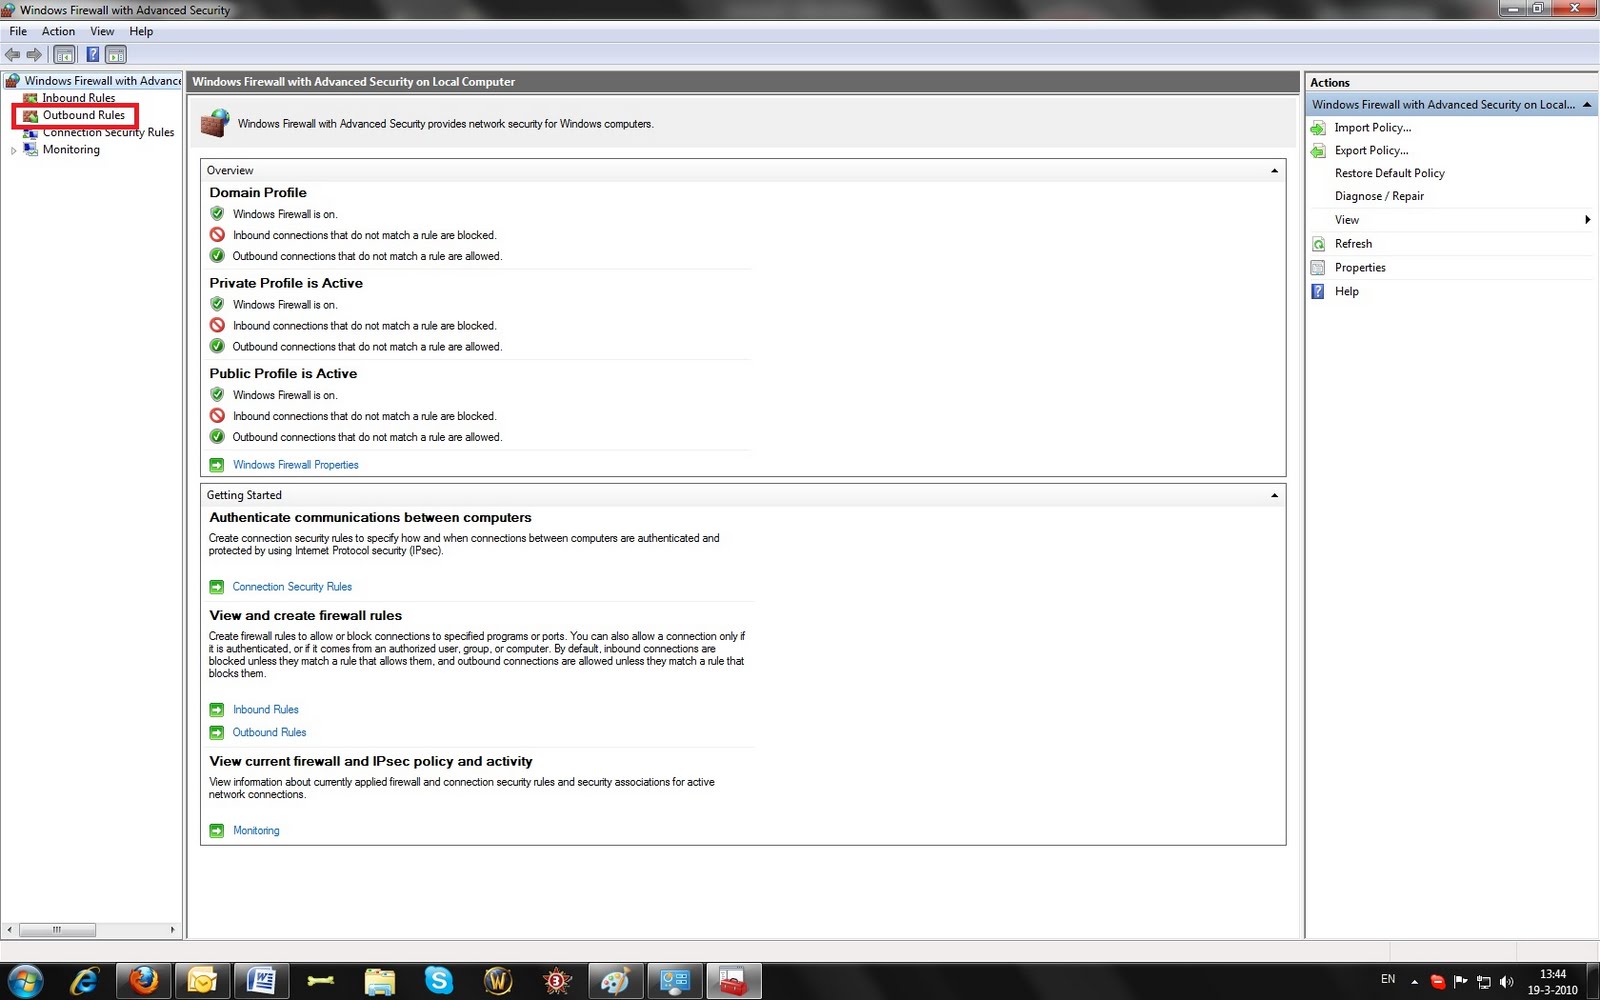Click the Properties sheet icon in Actions
The image size is (1600, 1000).
tap(1318, 268)
